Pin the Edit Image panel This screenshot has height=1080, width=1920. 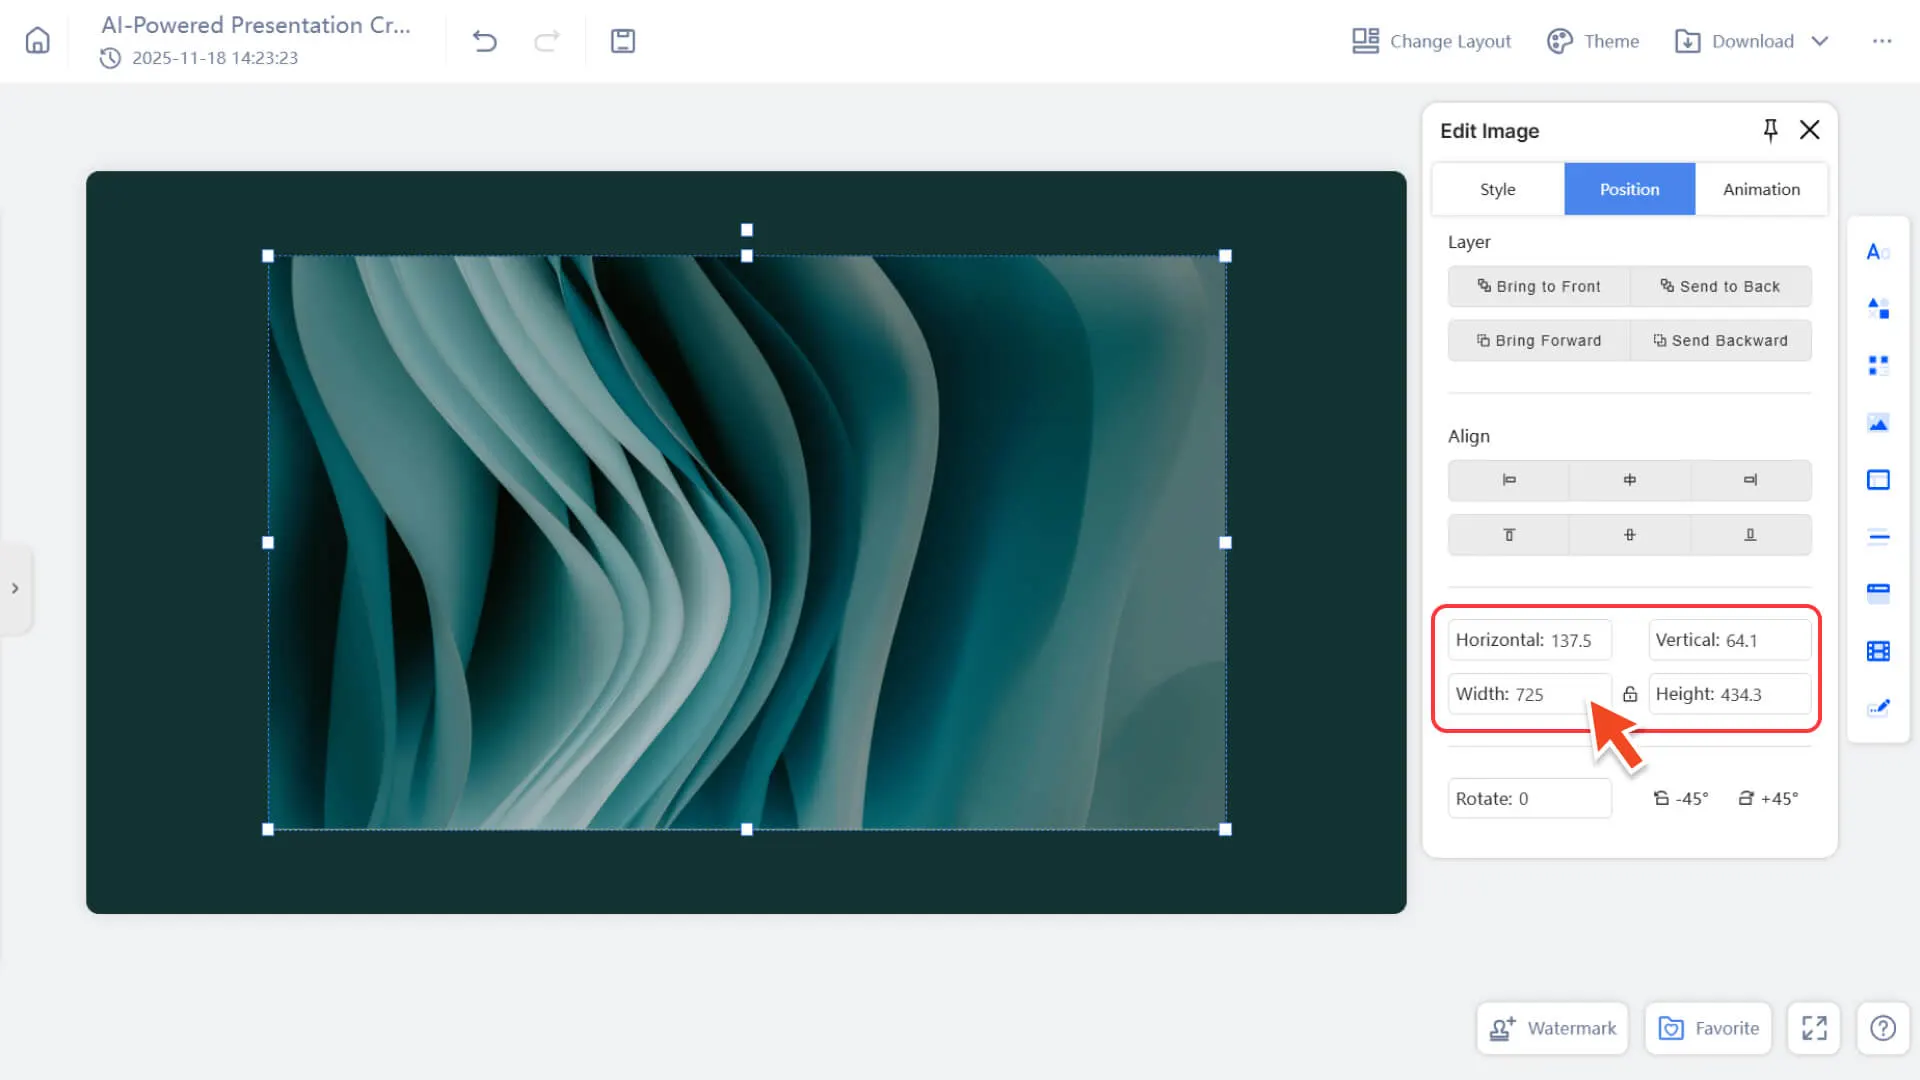(x=1770, y=130)
